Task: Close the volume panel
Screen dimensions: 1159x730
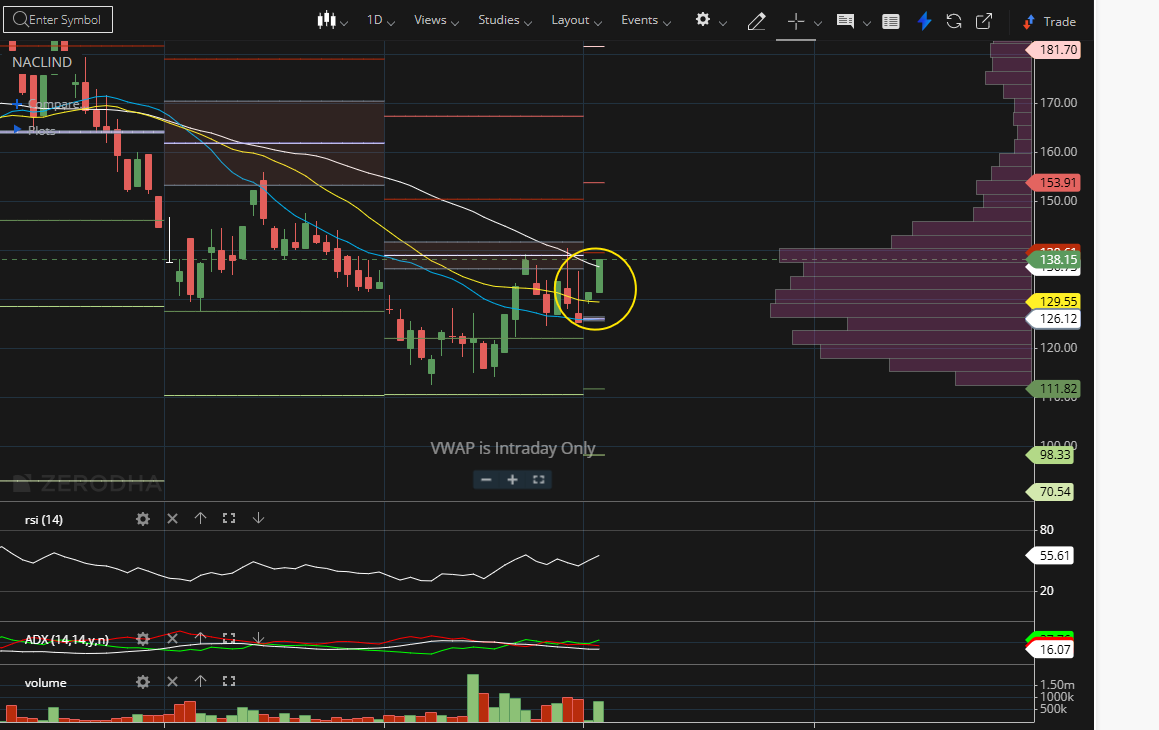Action: (x=172, y=682)
